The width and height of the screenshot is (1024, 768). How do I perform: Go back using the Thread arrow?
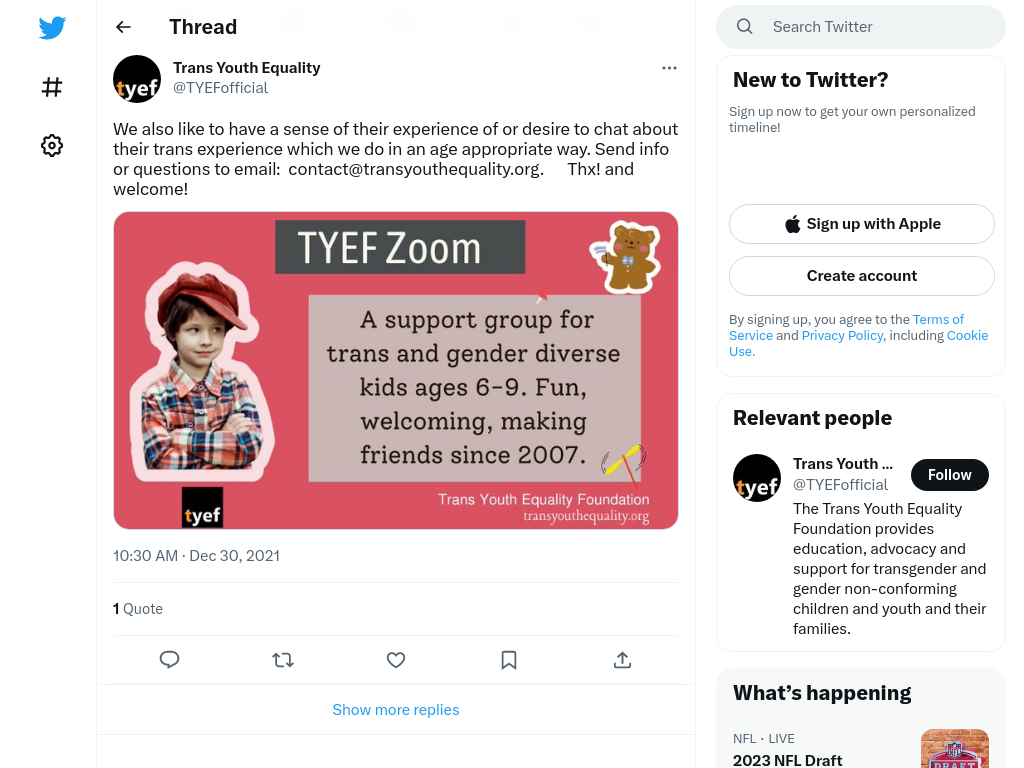point(123,27)
